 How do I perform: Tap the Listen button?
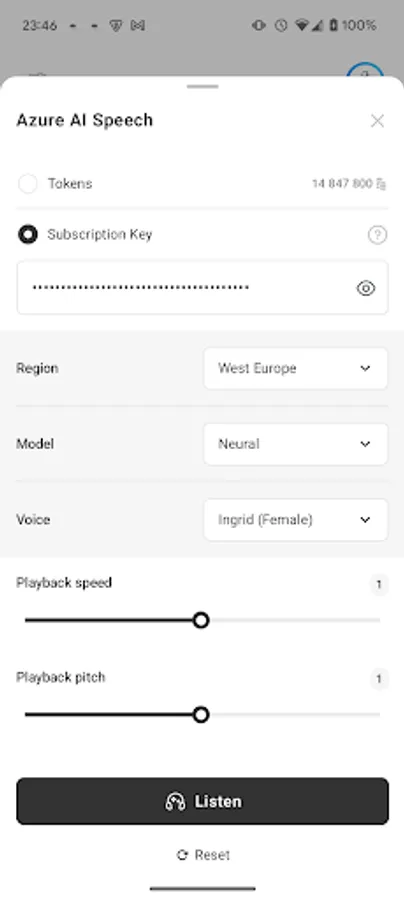(202, 801)
